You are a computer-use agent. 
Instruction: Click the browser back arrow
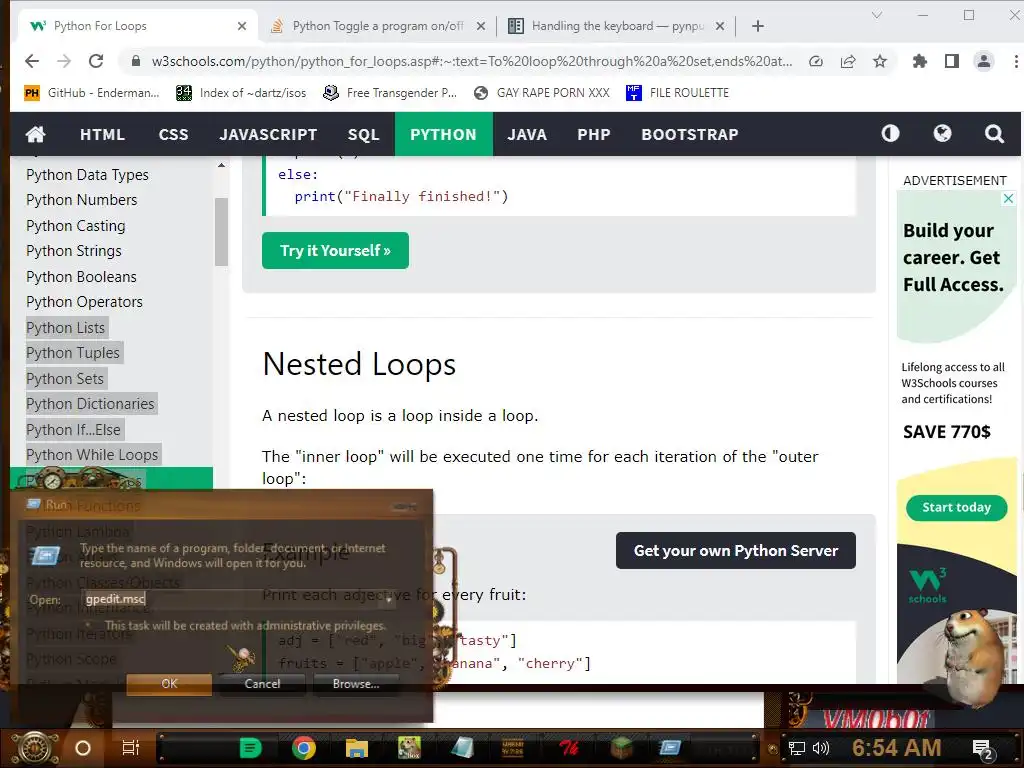32,61
